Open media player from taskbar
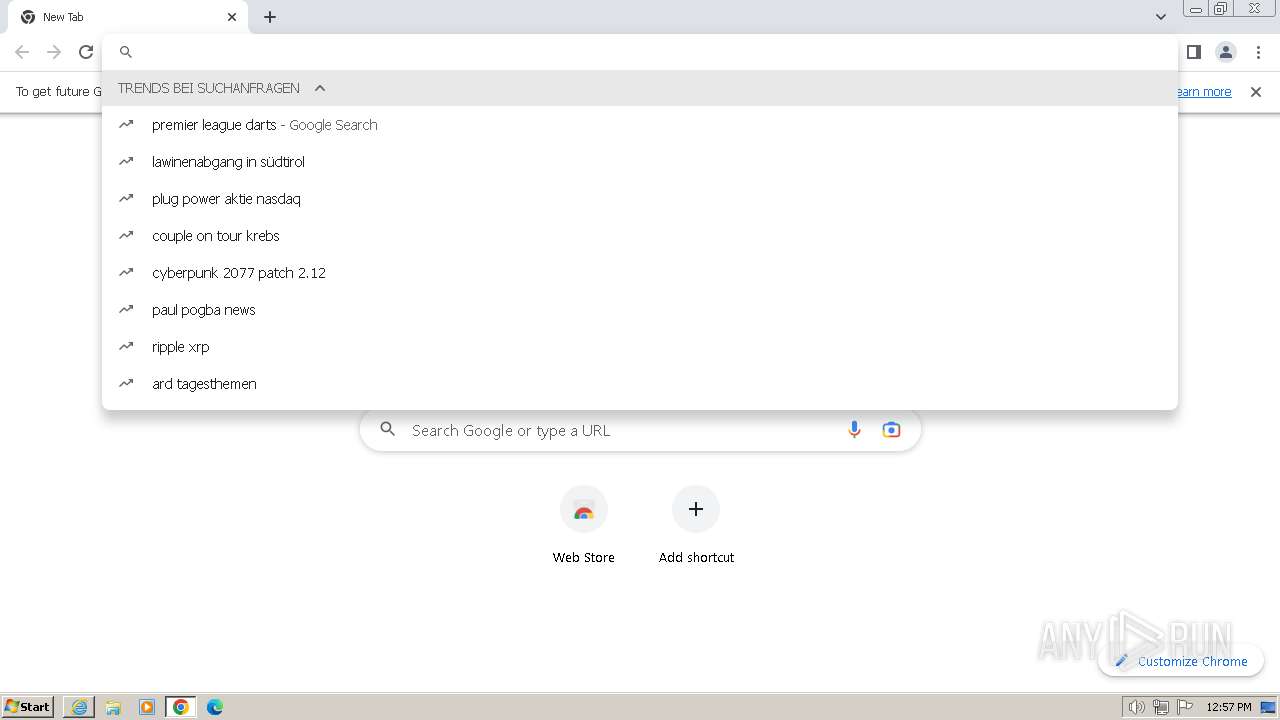This screenshot has height=720, width=1280. click(x=147, y=707)
